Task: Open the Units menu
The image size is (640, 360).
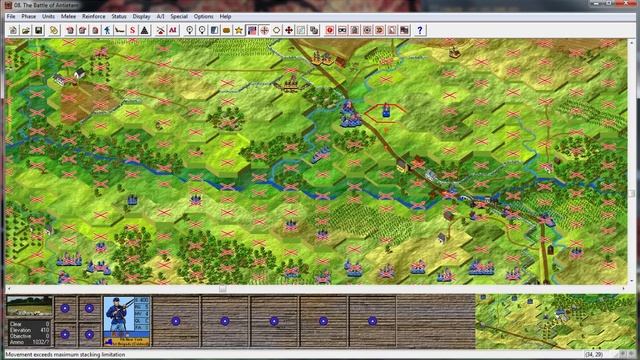Action: pyautogui.click(x=48, y=16)
